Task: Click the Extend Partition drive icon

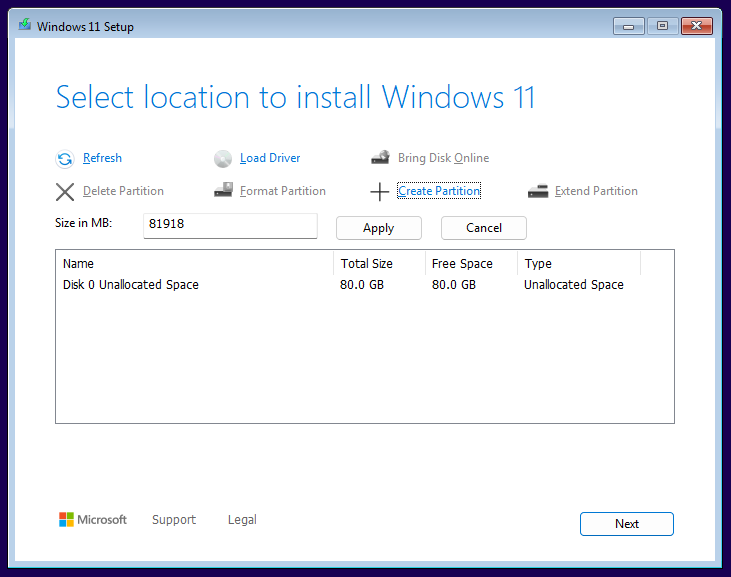Action: point(538,191)
